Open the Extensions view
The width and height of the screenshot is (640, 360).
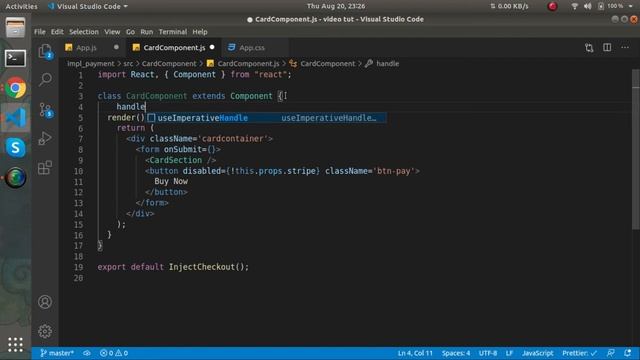coord(45,167)
